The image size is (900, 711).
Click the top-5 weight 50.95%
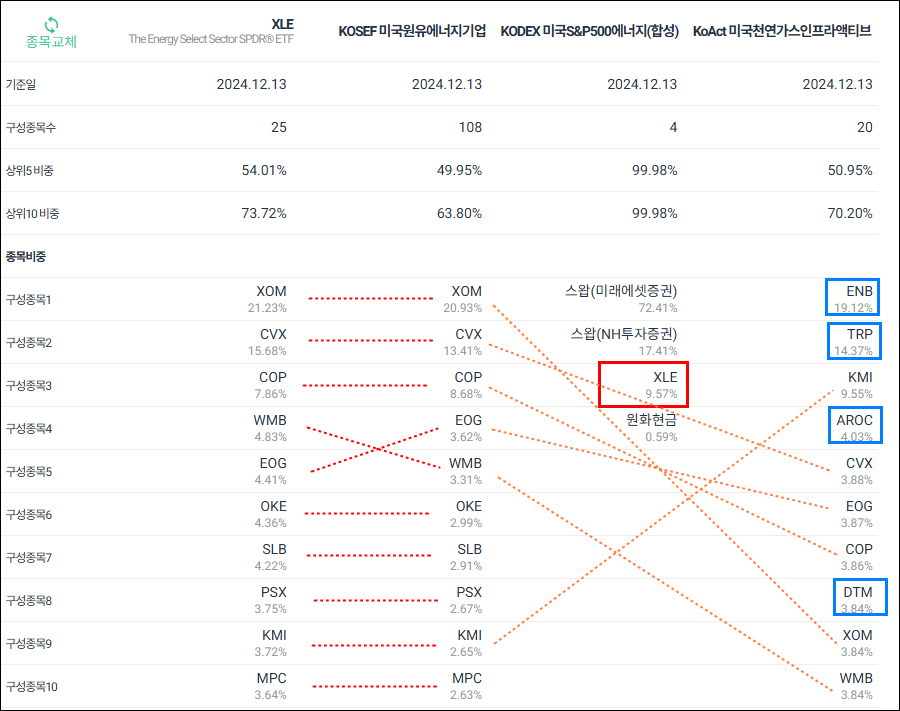(850, 170)
